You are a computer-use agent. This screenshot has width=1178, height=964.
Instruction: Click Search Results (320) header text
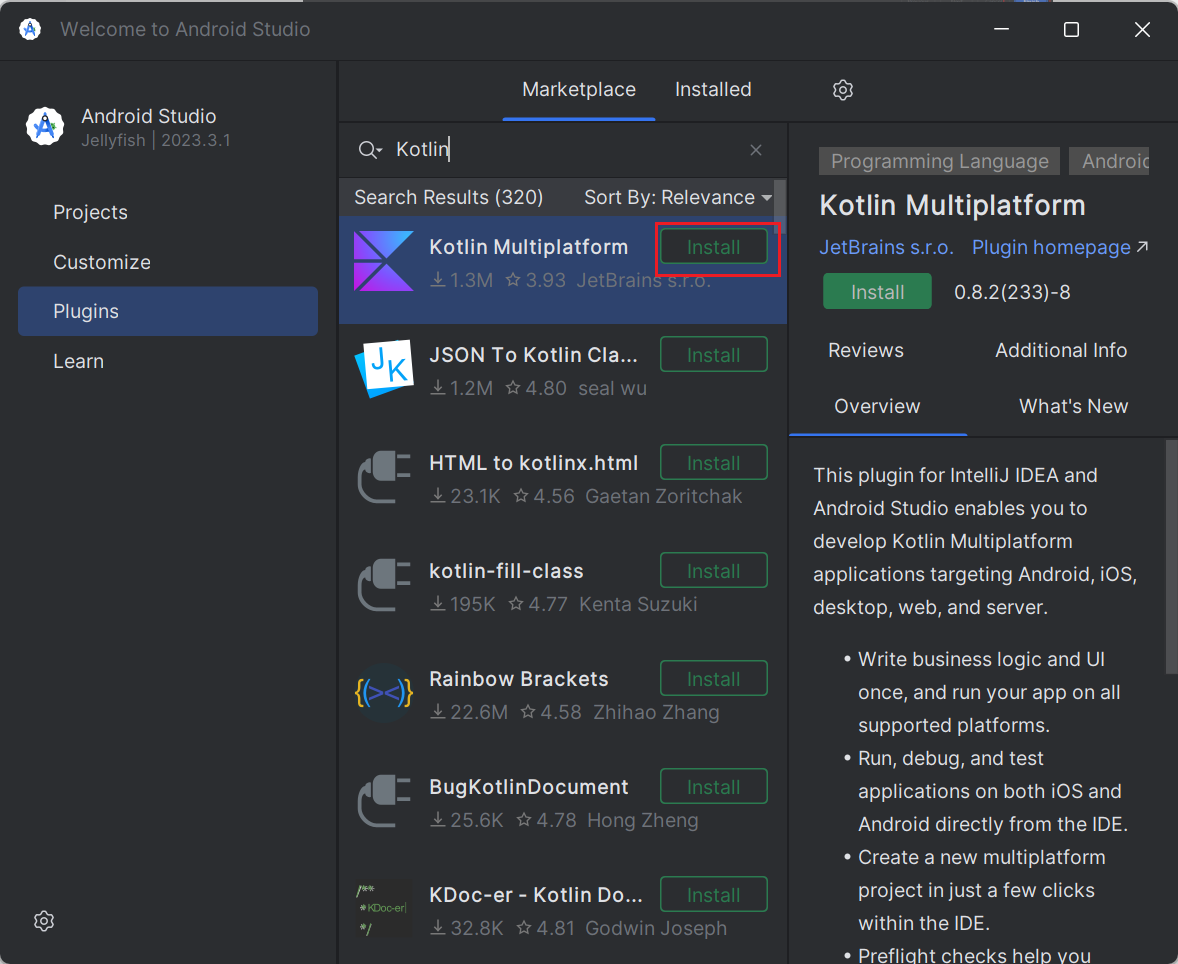tap(449, 197)
